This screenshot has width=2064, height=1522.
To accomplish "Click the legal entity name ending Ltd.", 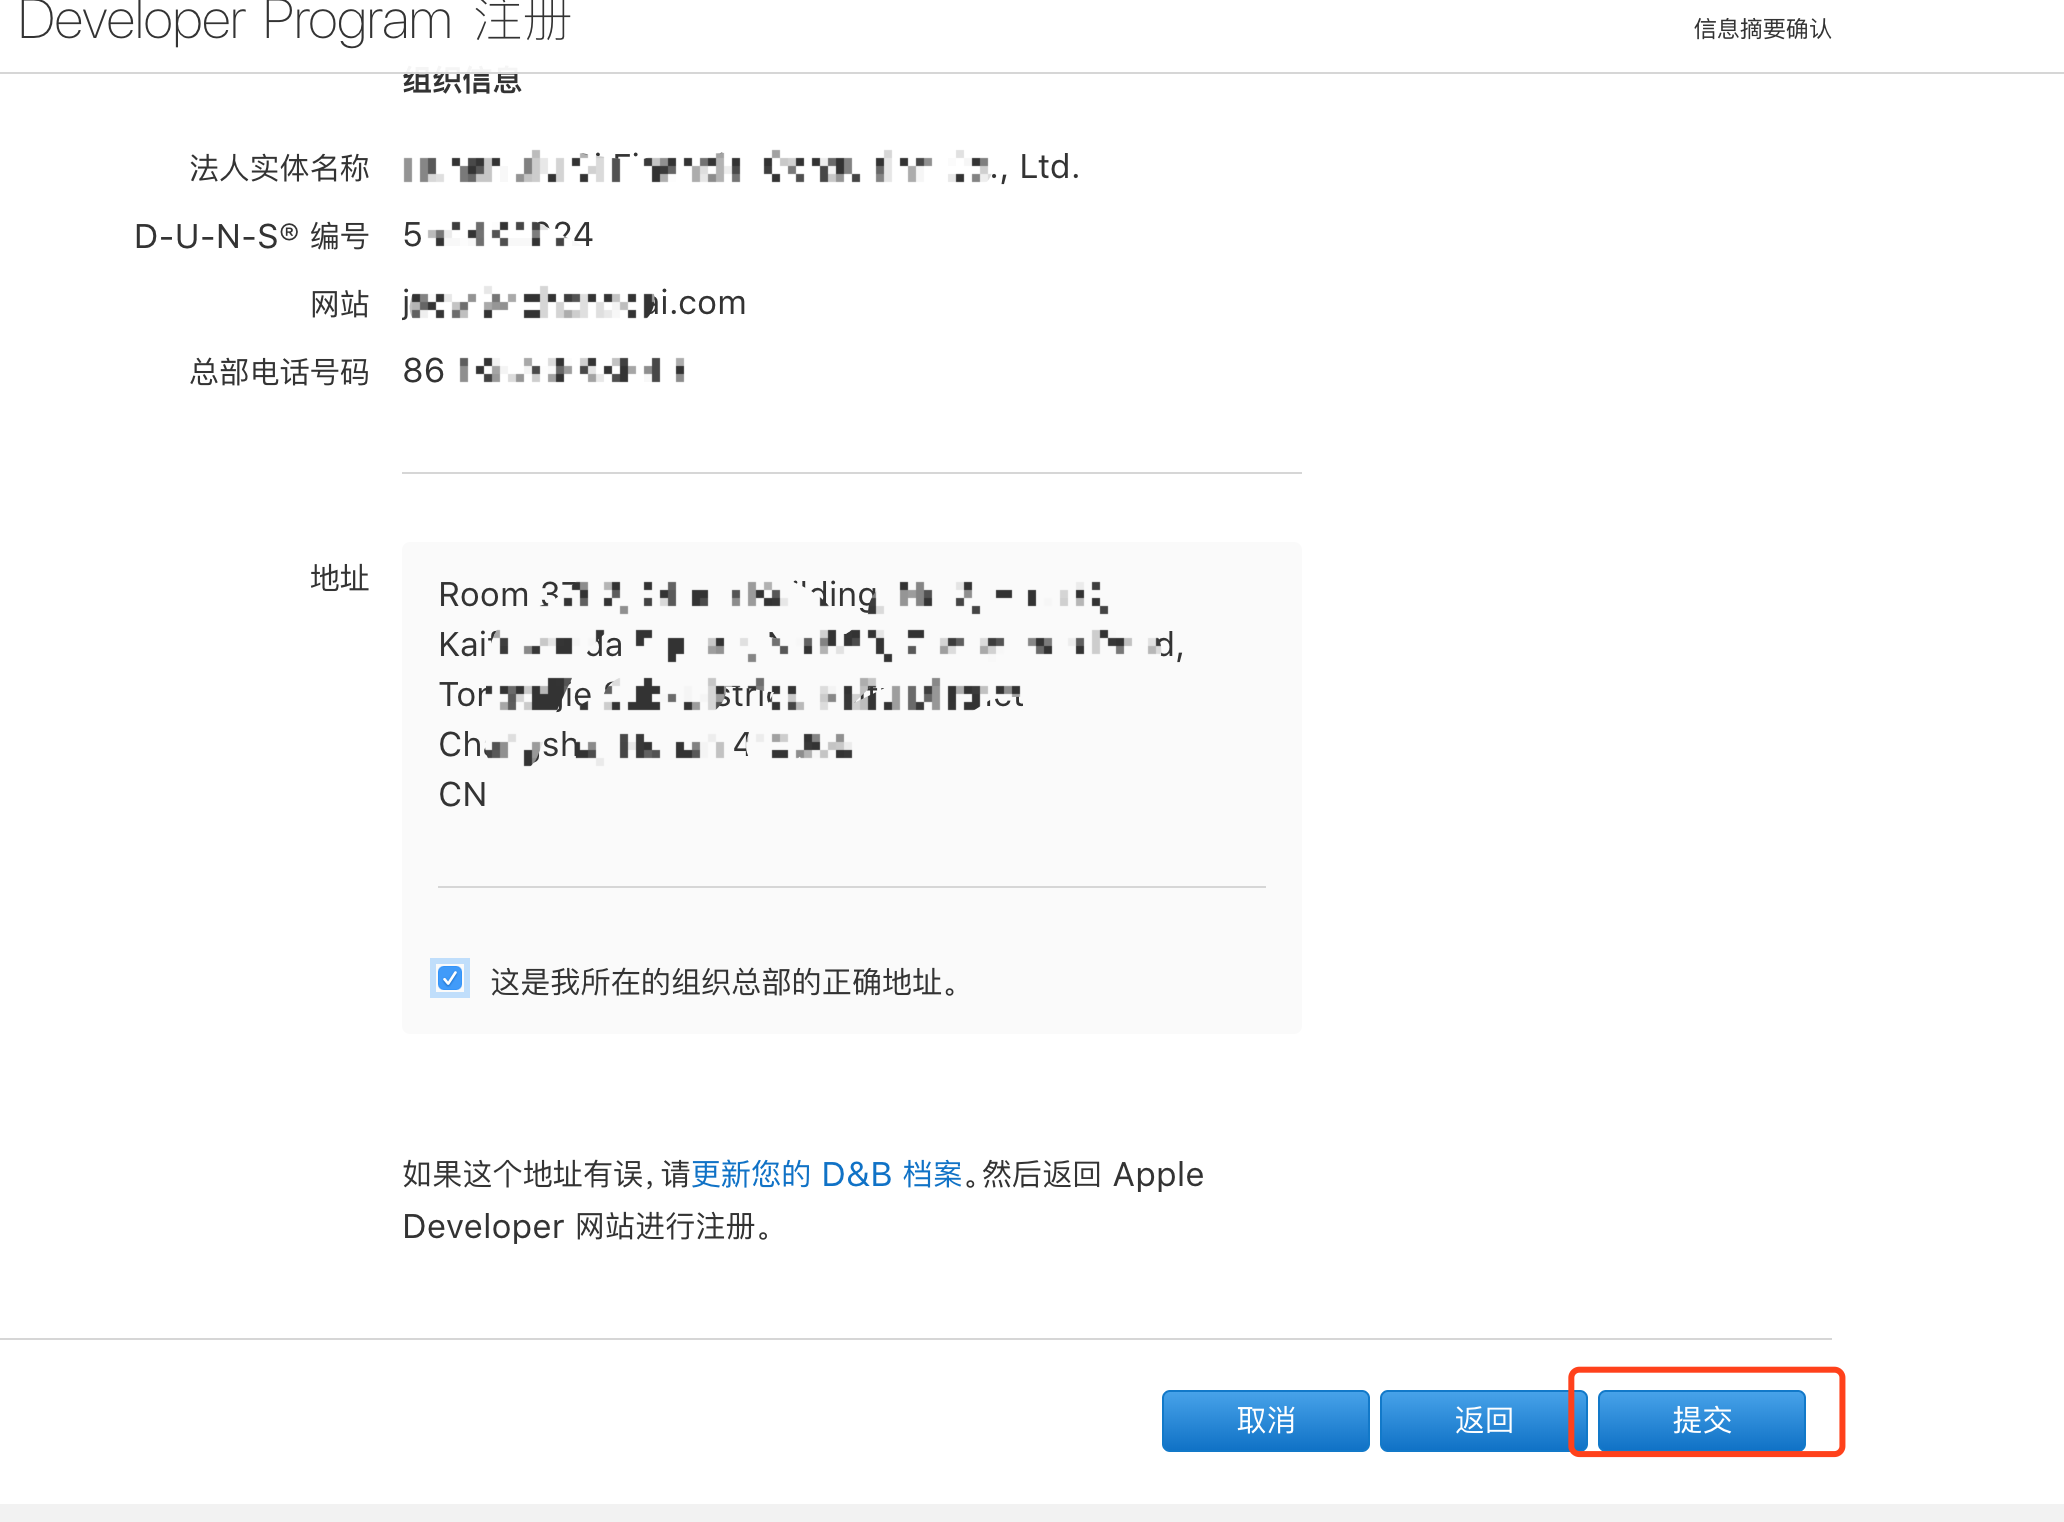I will 741,167.
